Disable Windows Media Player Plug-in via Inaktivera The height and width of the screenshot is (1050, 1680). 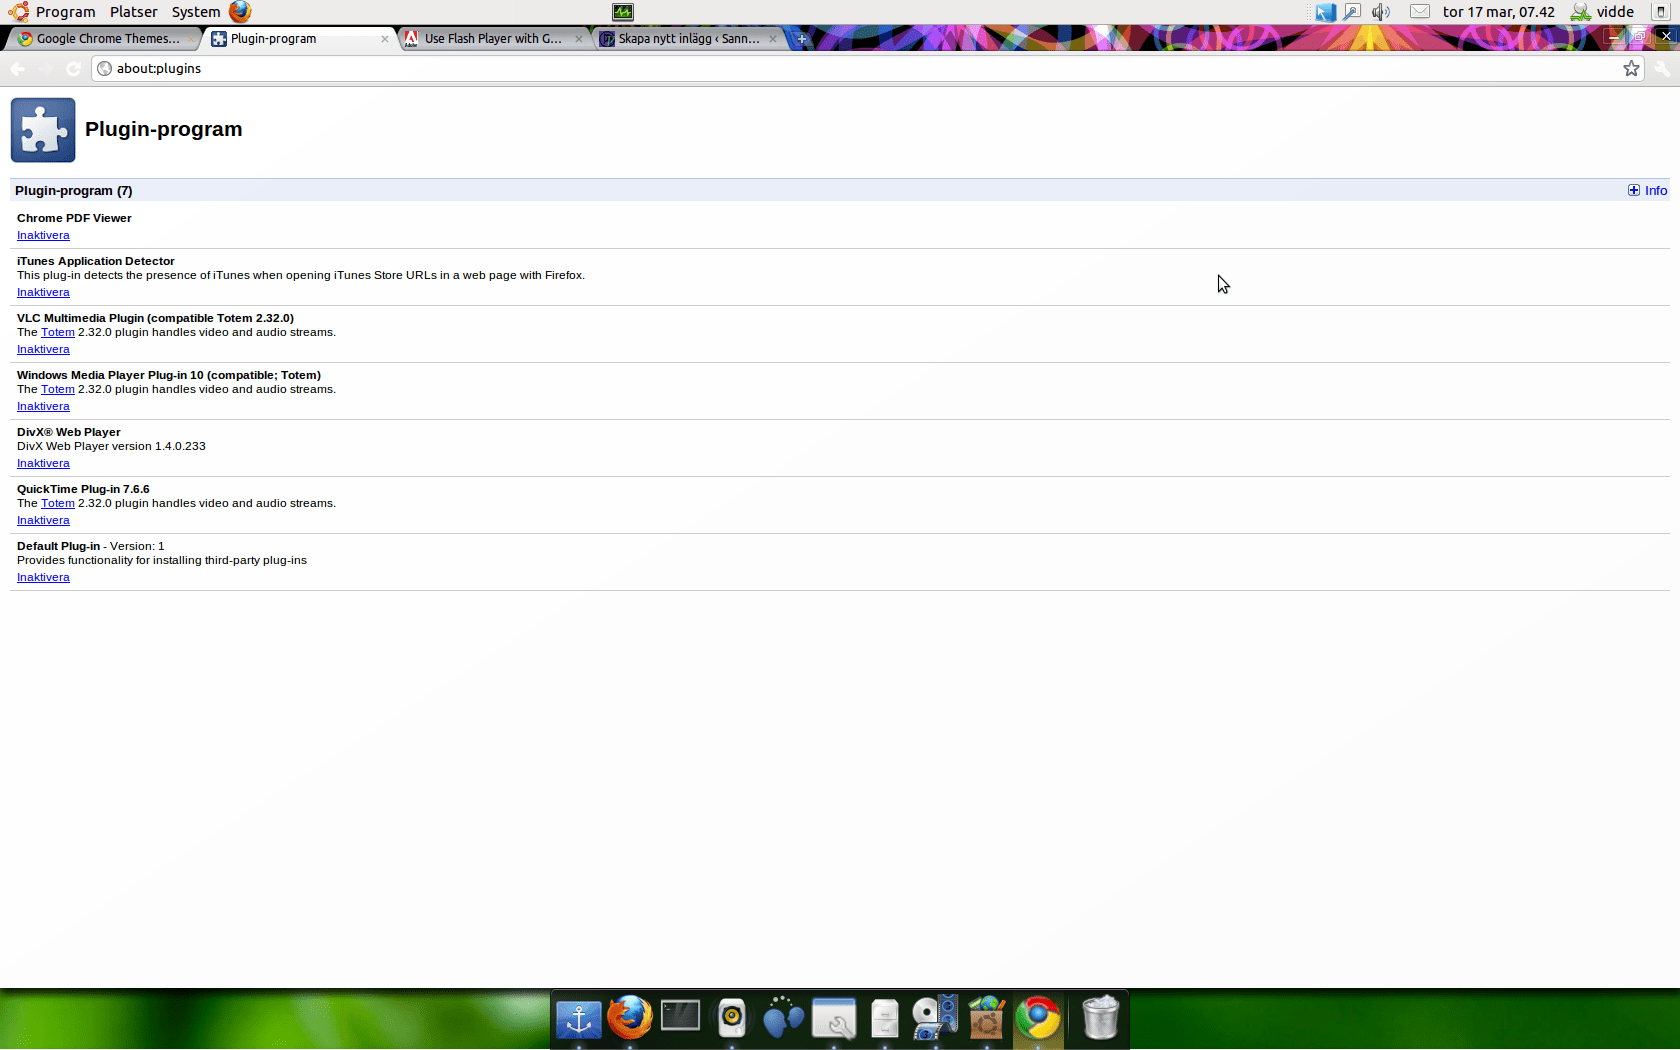(x=43, y=407)
